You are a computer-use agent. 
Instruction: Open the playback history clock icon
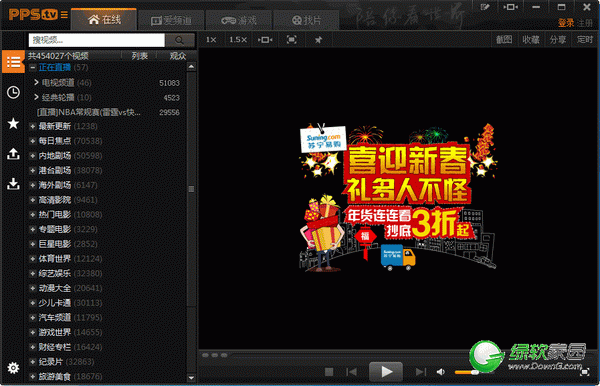[13, 92]
